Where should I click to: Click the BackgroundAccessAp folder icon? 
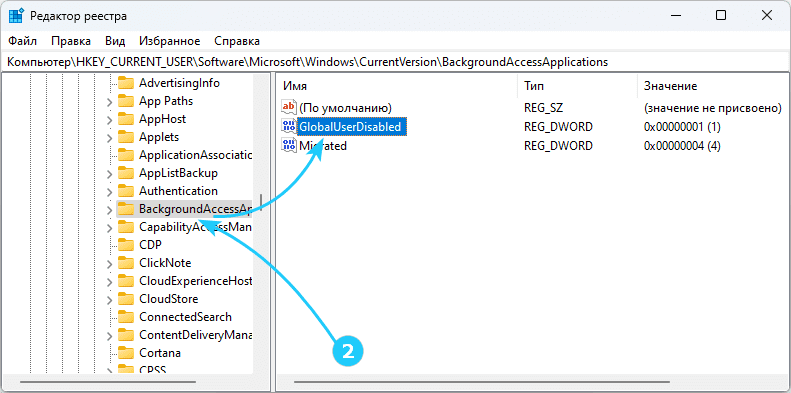[126, 209]
